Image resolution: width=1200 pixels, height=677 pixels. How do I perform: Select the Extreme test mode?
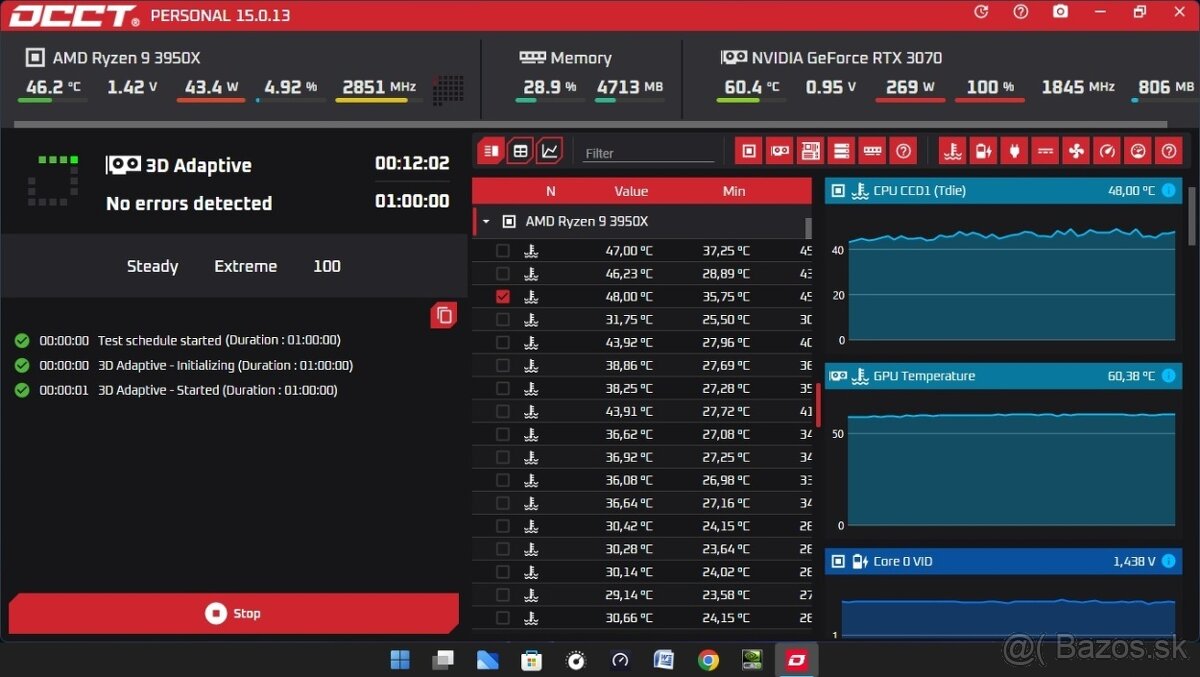click(x=245, y=266)
